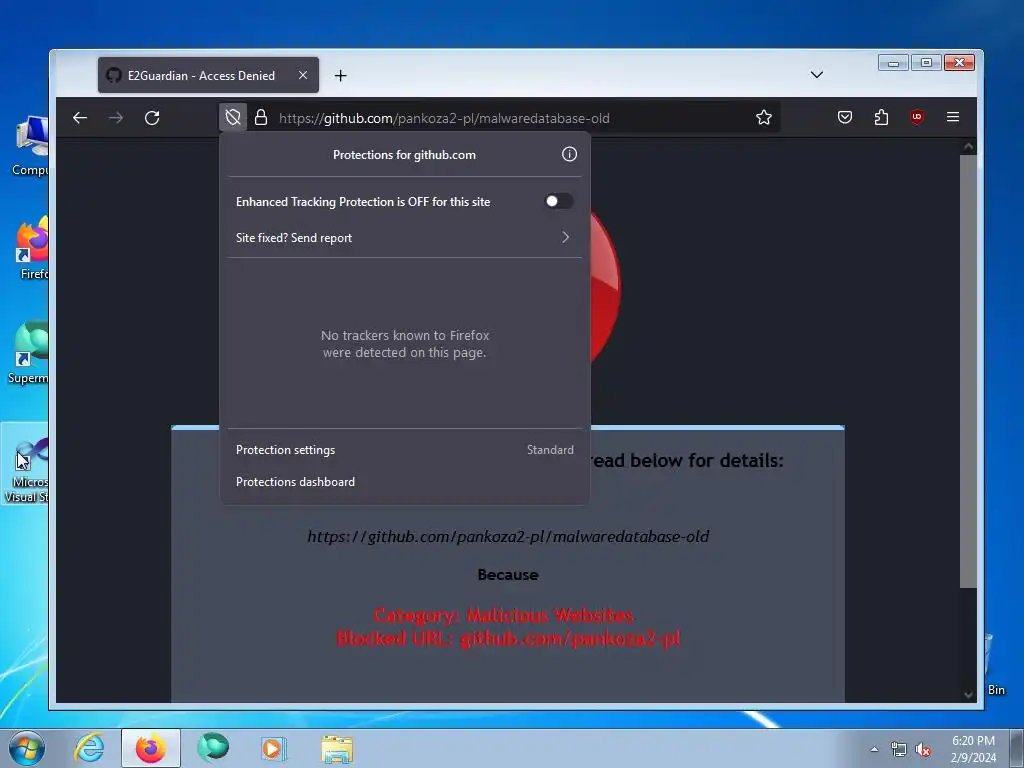The height and width of the screenshot is (768, 1024).
Task: Select the Microsoft Visual Studio desktop shortcut
Action: pyautogui.click(x=26, y=465)
